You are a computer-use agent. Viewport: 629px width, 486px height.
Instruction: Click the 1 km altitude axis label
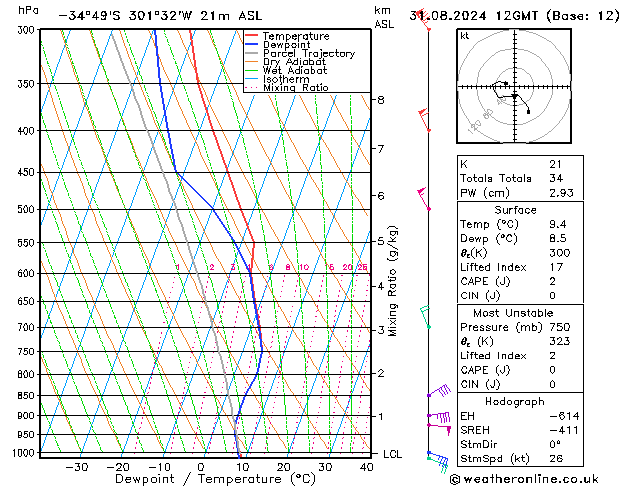[381, 416]
